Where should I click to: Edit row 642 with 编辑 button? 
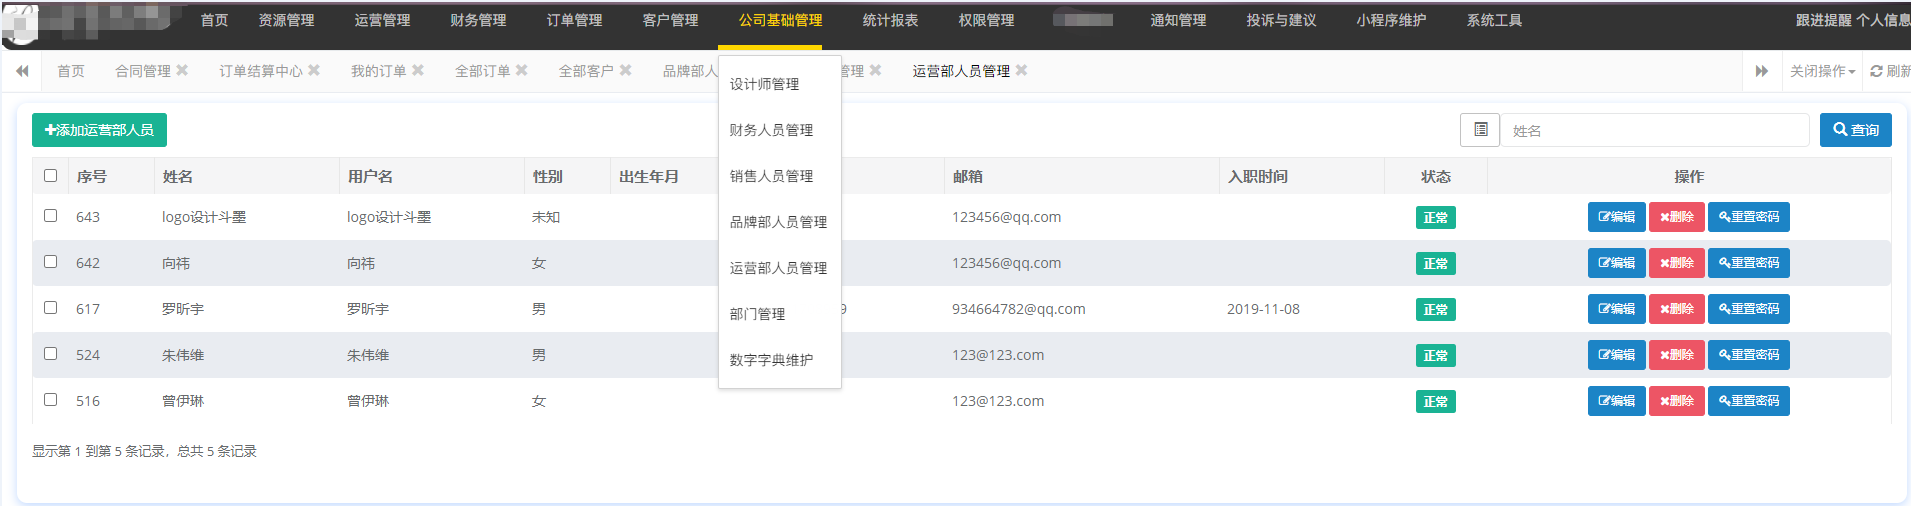coord(1616,263)
